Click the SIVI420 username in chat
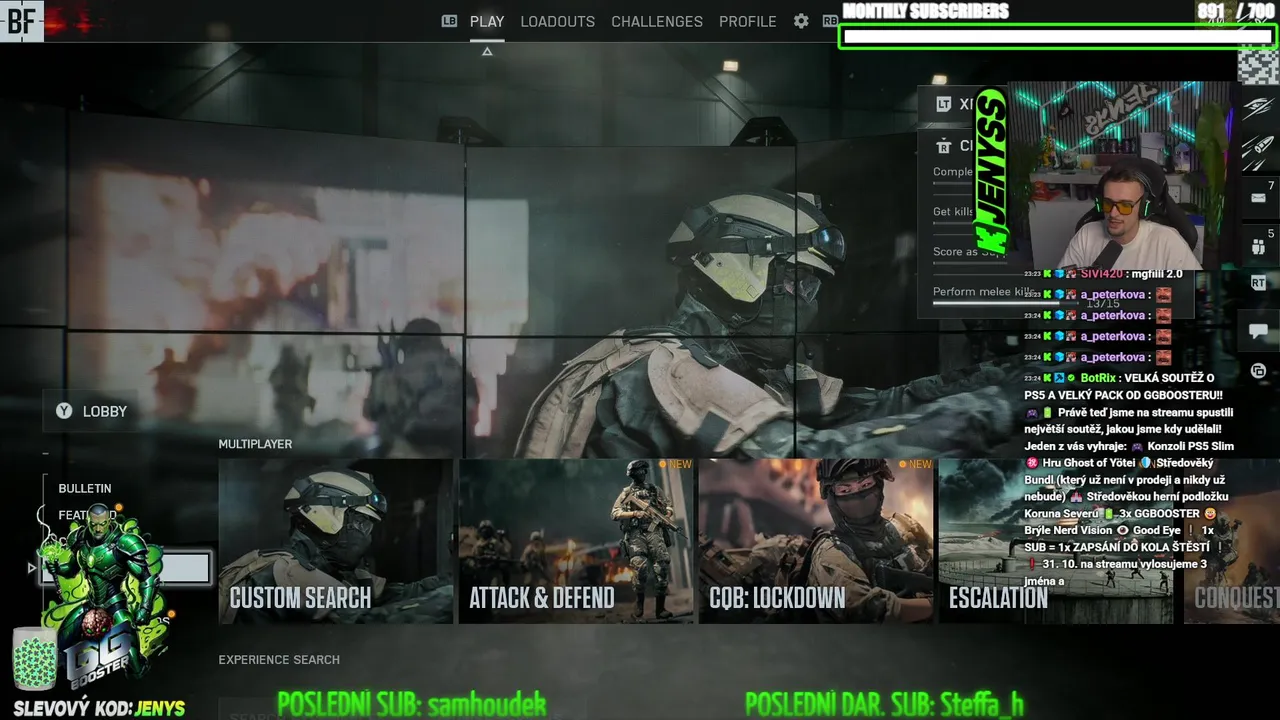This screenshot has width=1280, height=720. (x=1102, y=273)
